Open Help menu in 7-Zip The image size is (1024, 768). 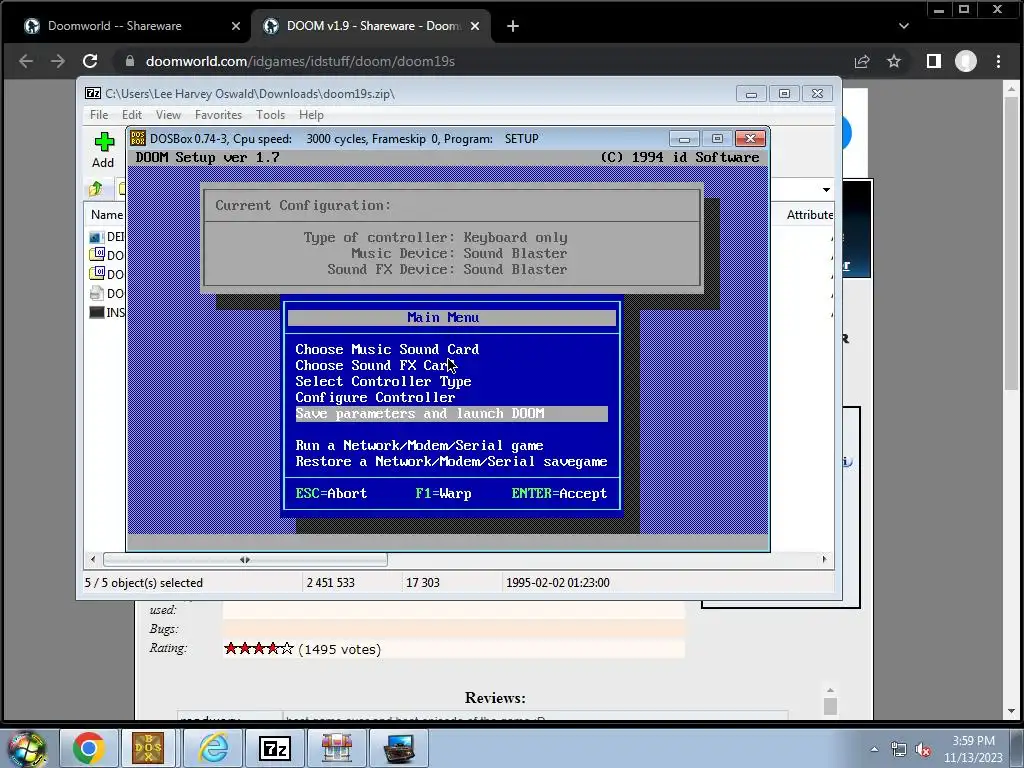coord(311,115)
